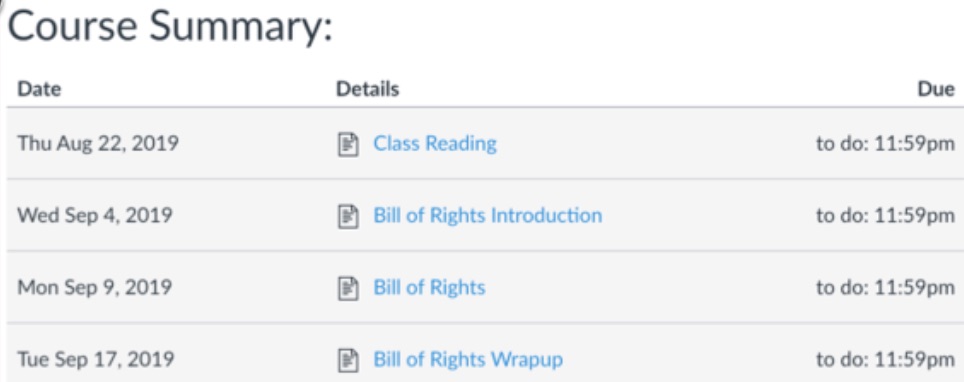Image resolution: width=964 pixels, height=382 pixels.
Task: Click the due time in Bill of Rights Wrapup row
Action: tap(885, 359)
